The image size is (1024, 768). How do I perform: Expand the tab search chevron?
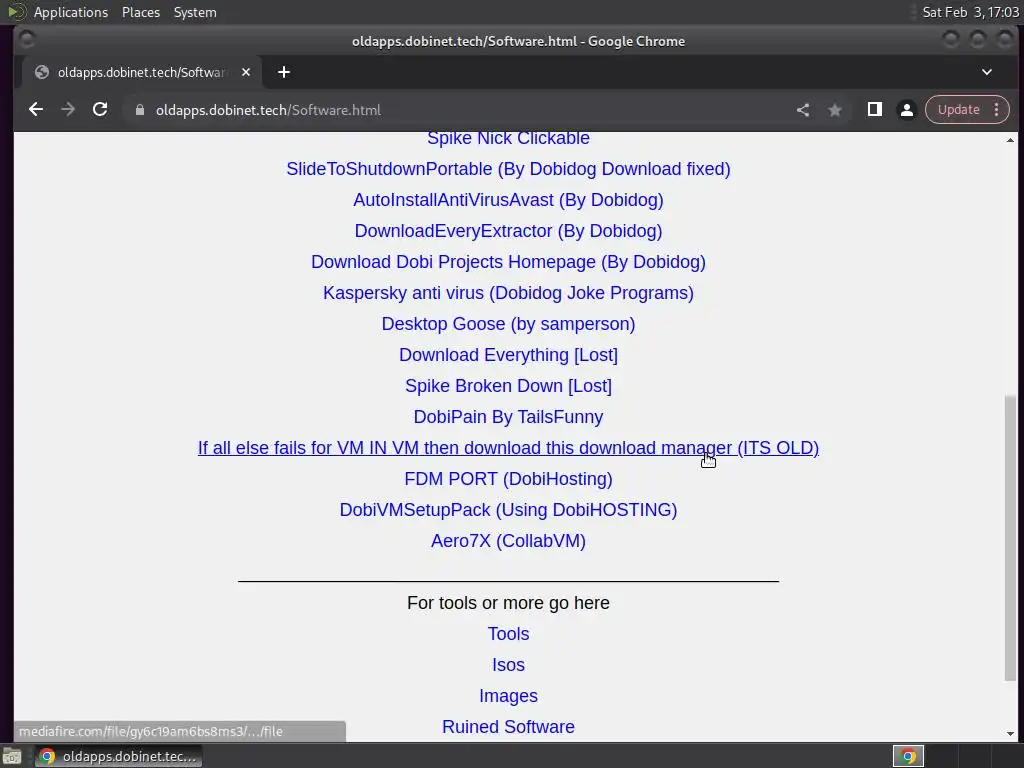point(987,72)
